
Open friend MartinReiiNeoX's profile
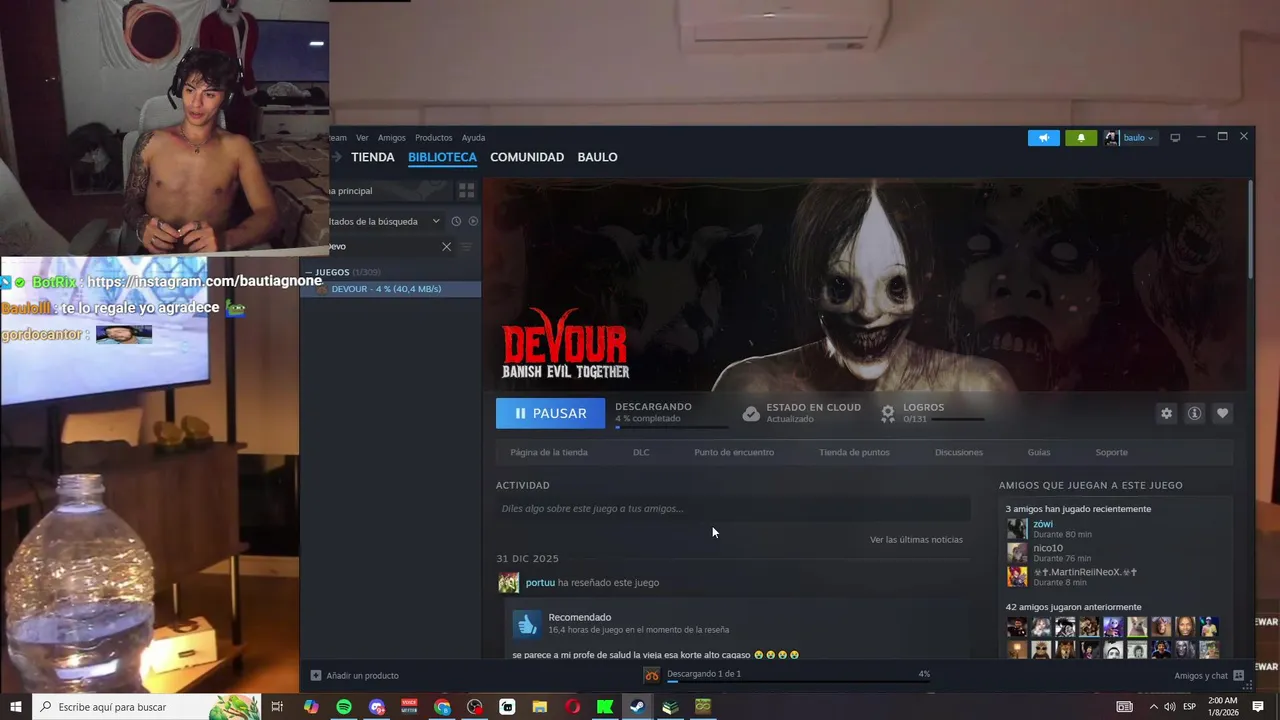coord(1085,572)
